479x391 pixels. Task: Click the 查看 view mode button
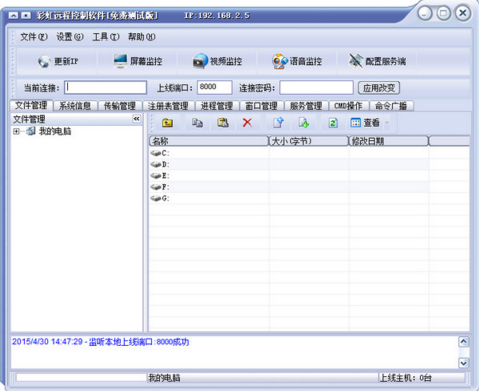point(365,123)
